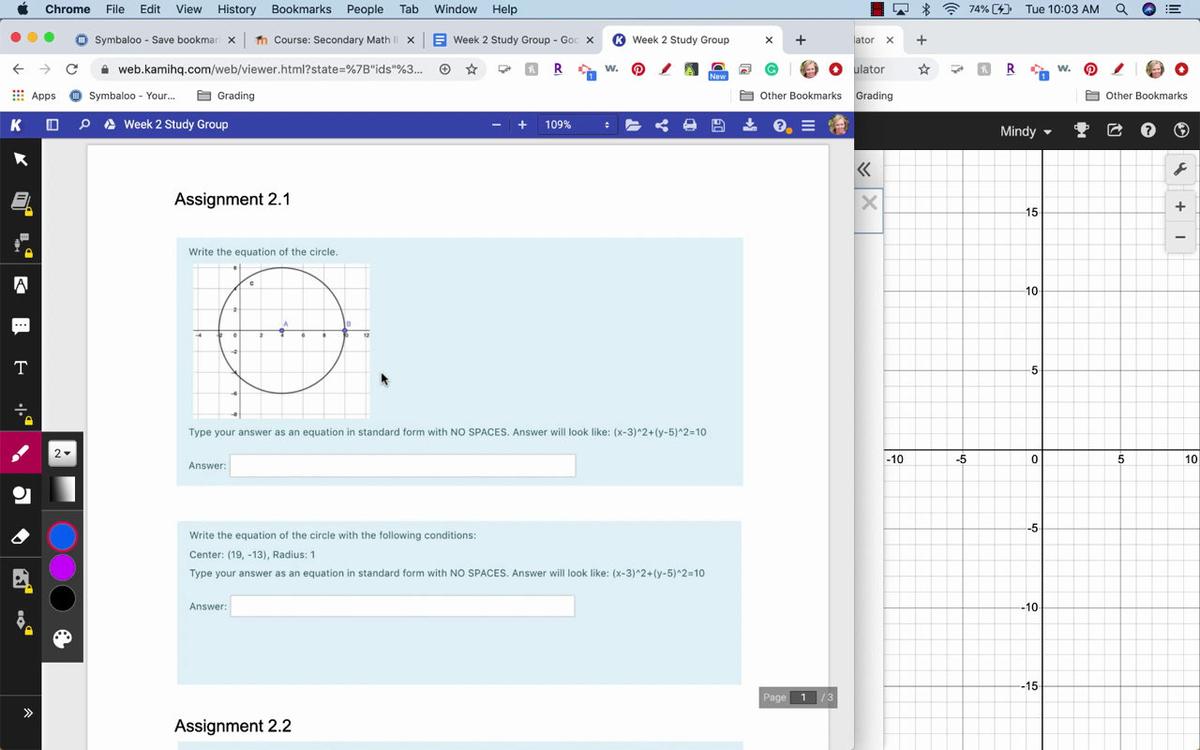Screen dimensions: 1200x750
Task: Click the second Answer input field
Action: (402, 606)
